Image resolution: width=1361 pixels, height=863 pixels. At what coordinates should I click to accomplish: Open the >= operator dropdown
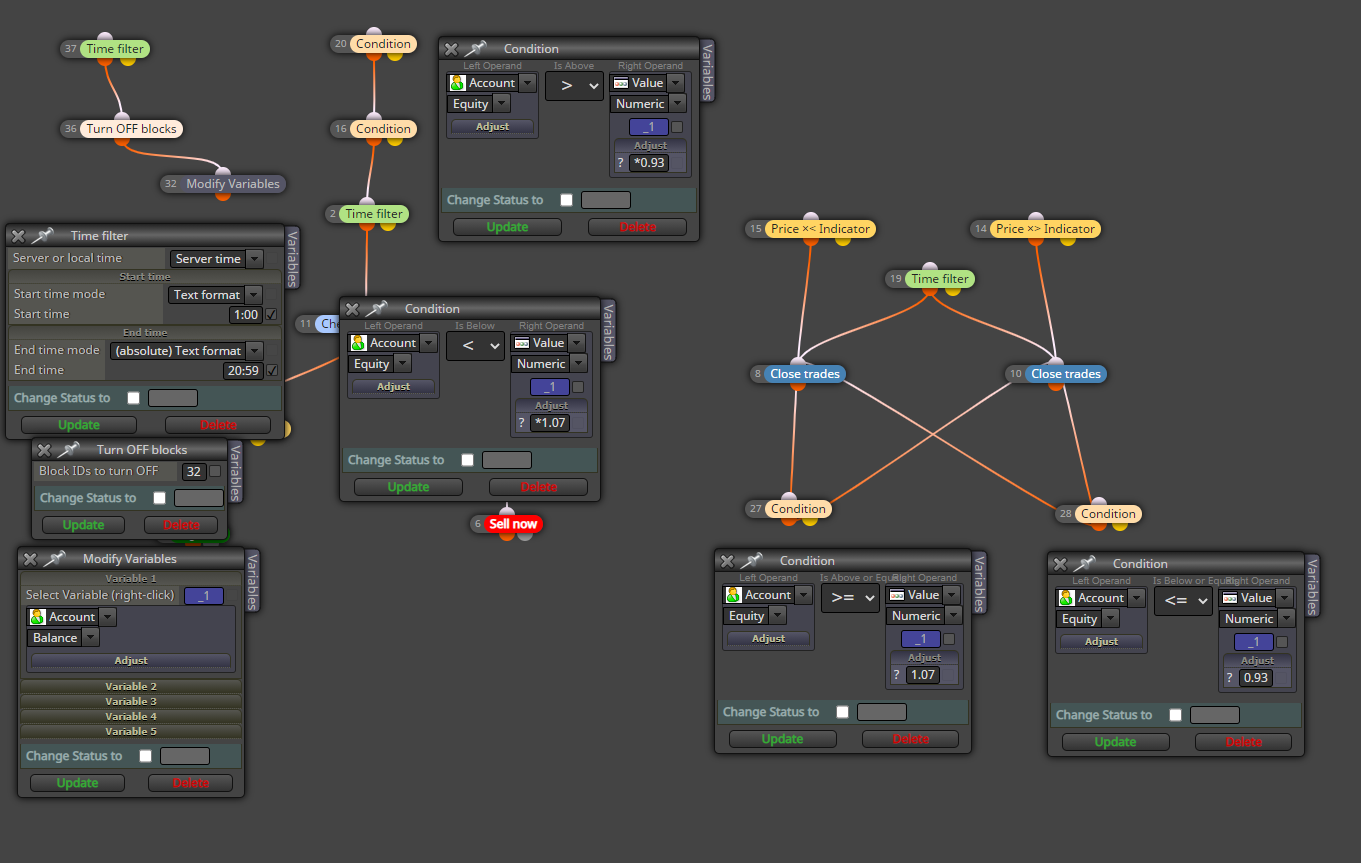(x=850, y=598)
